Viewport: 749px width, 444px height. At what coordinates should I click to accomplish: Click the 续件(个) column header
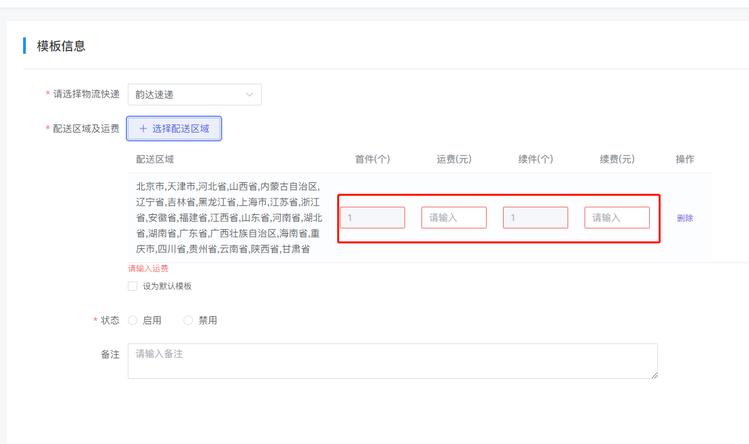(x=535, y=159)
